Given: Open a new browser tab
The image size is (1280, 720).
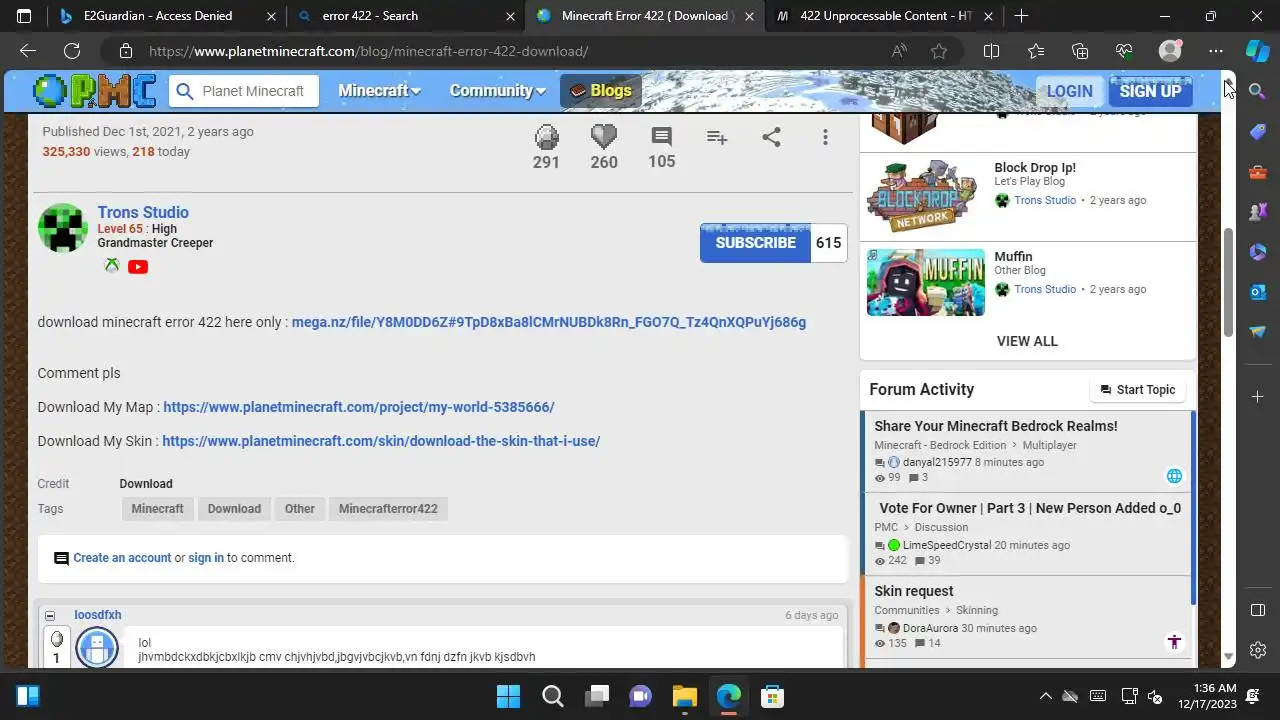Looking at the screenshot, I should click(x=1021, y=16).
